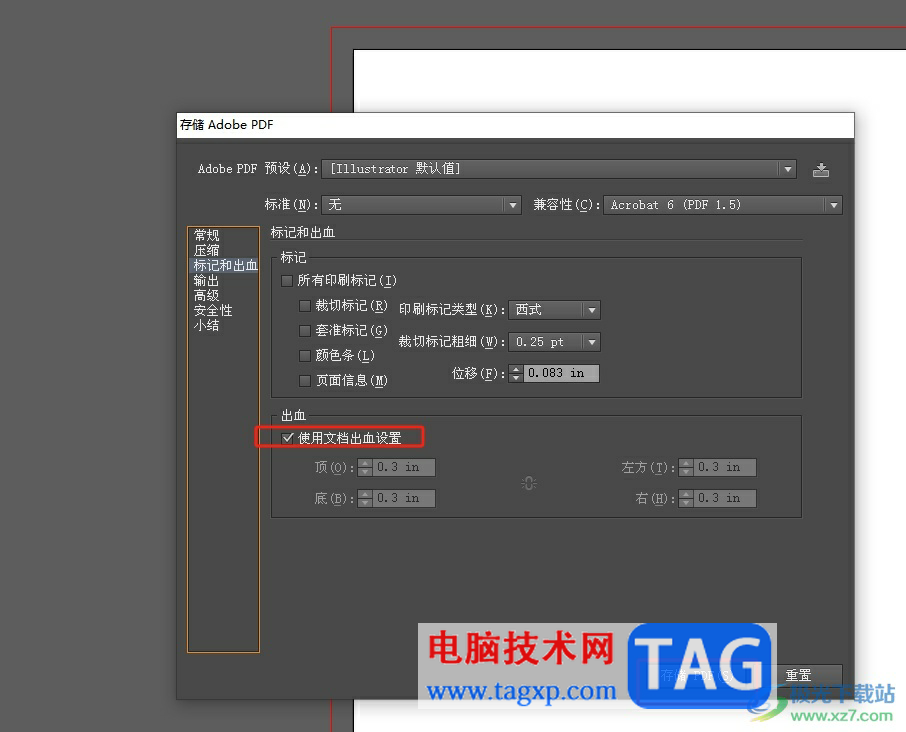Check the 裁切标记 option
This screenshot has width=906, height=732.
click(305, 306)
